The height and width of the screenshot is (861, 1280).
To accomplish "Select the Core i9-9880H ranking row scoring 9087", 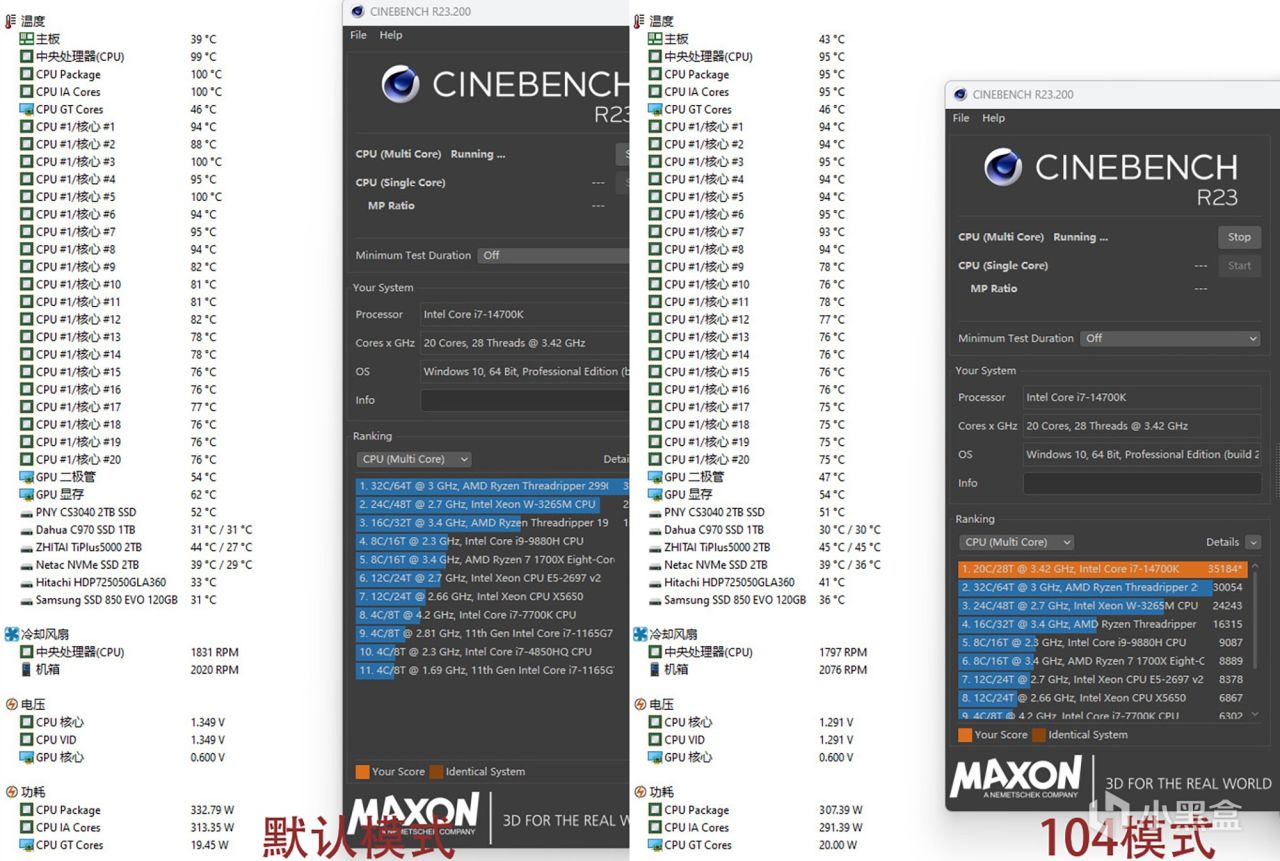I will pos(1102,643).
